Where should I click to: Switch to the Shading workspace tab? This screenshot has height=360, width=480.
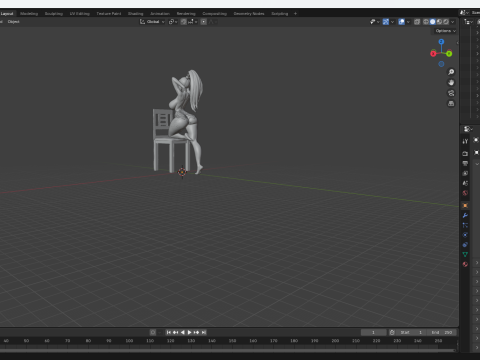[x=135, y=14]
